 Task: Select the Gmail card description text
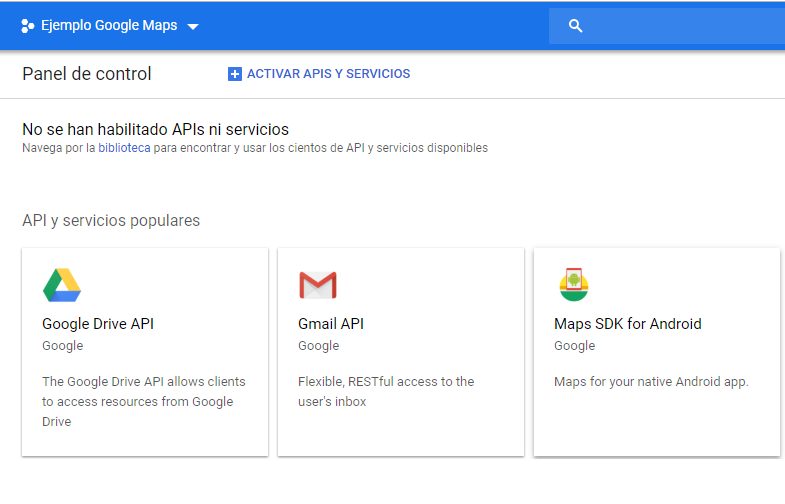(386, 391)
